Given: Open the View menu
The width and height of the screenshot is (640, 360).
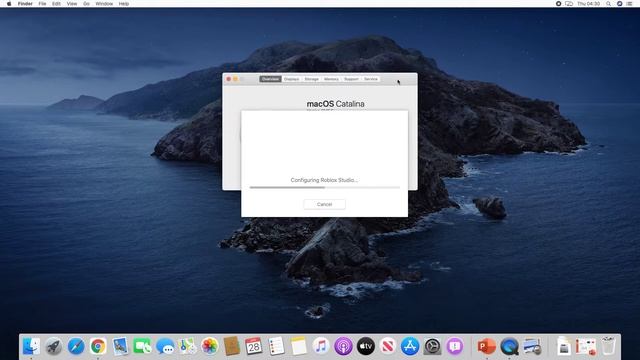Looking at the screenshot, I should coord(72,4).
